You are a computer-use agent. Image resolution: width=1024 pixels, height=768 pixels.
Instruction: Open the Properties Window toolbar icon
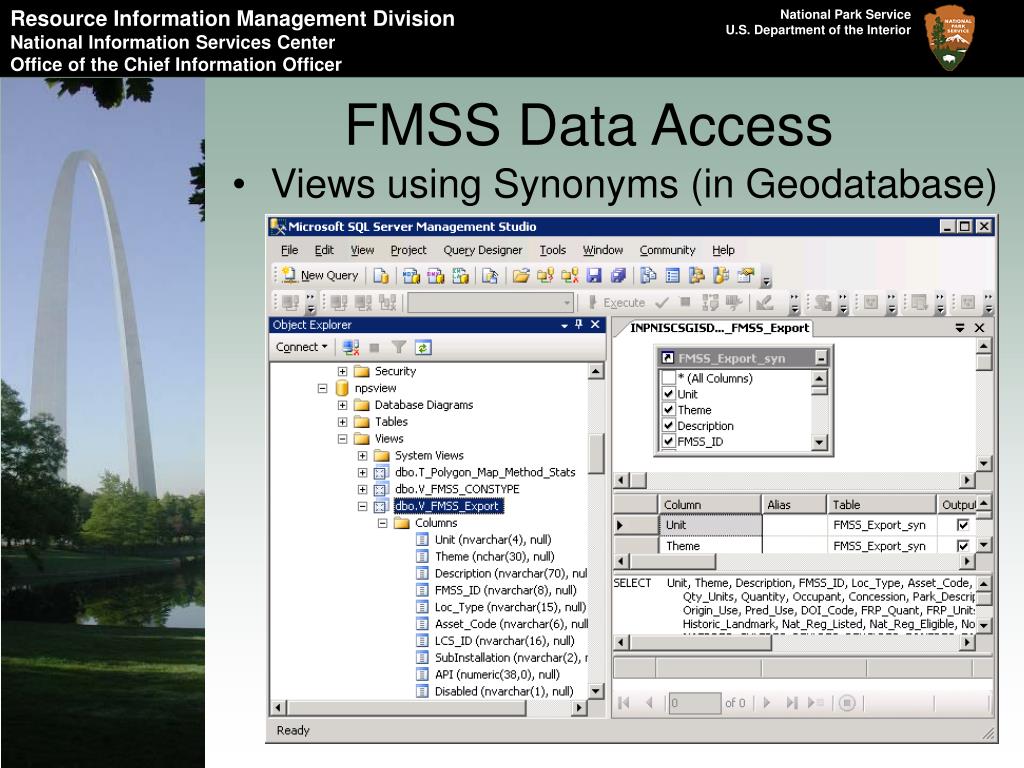pyautogui.click(x=745, y=276)
